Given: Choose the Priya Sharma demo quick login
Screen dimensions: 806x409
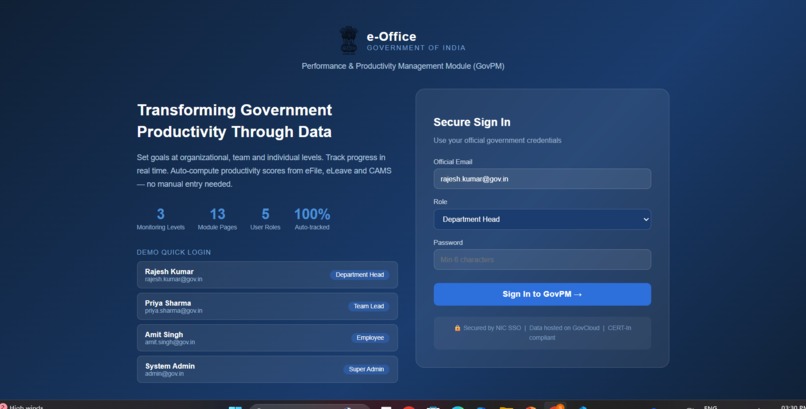Looking at the screenshot, I should click(267, 306).
